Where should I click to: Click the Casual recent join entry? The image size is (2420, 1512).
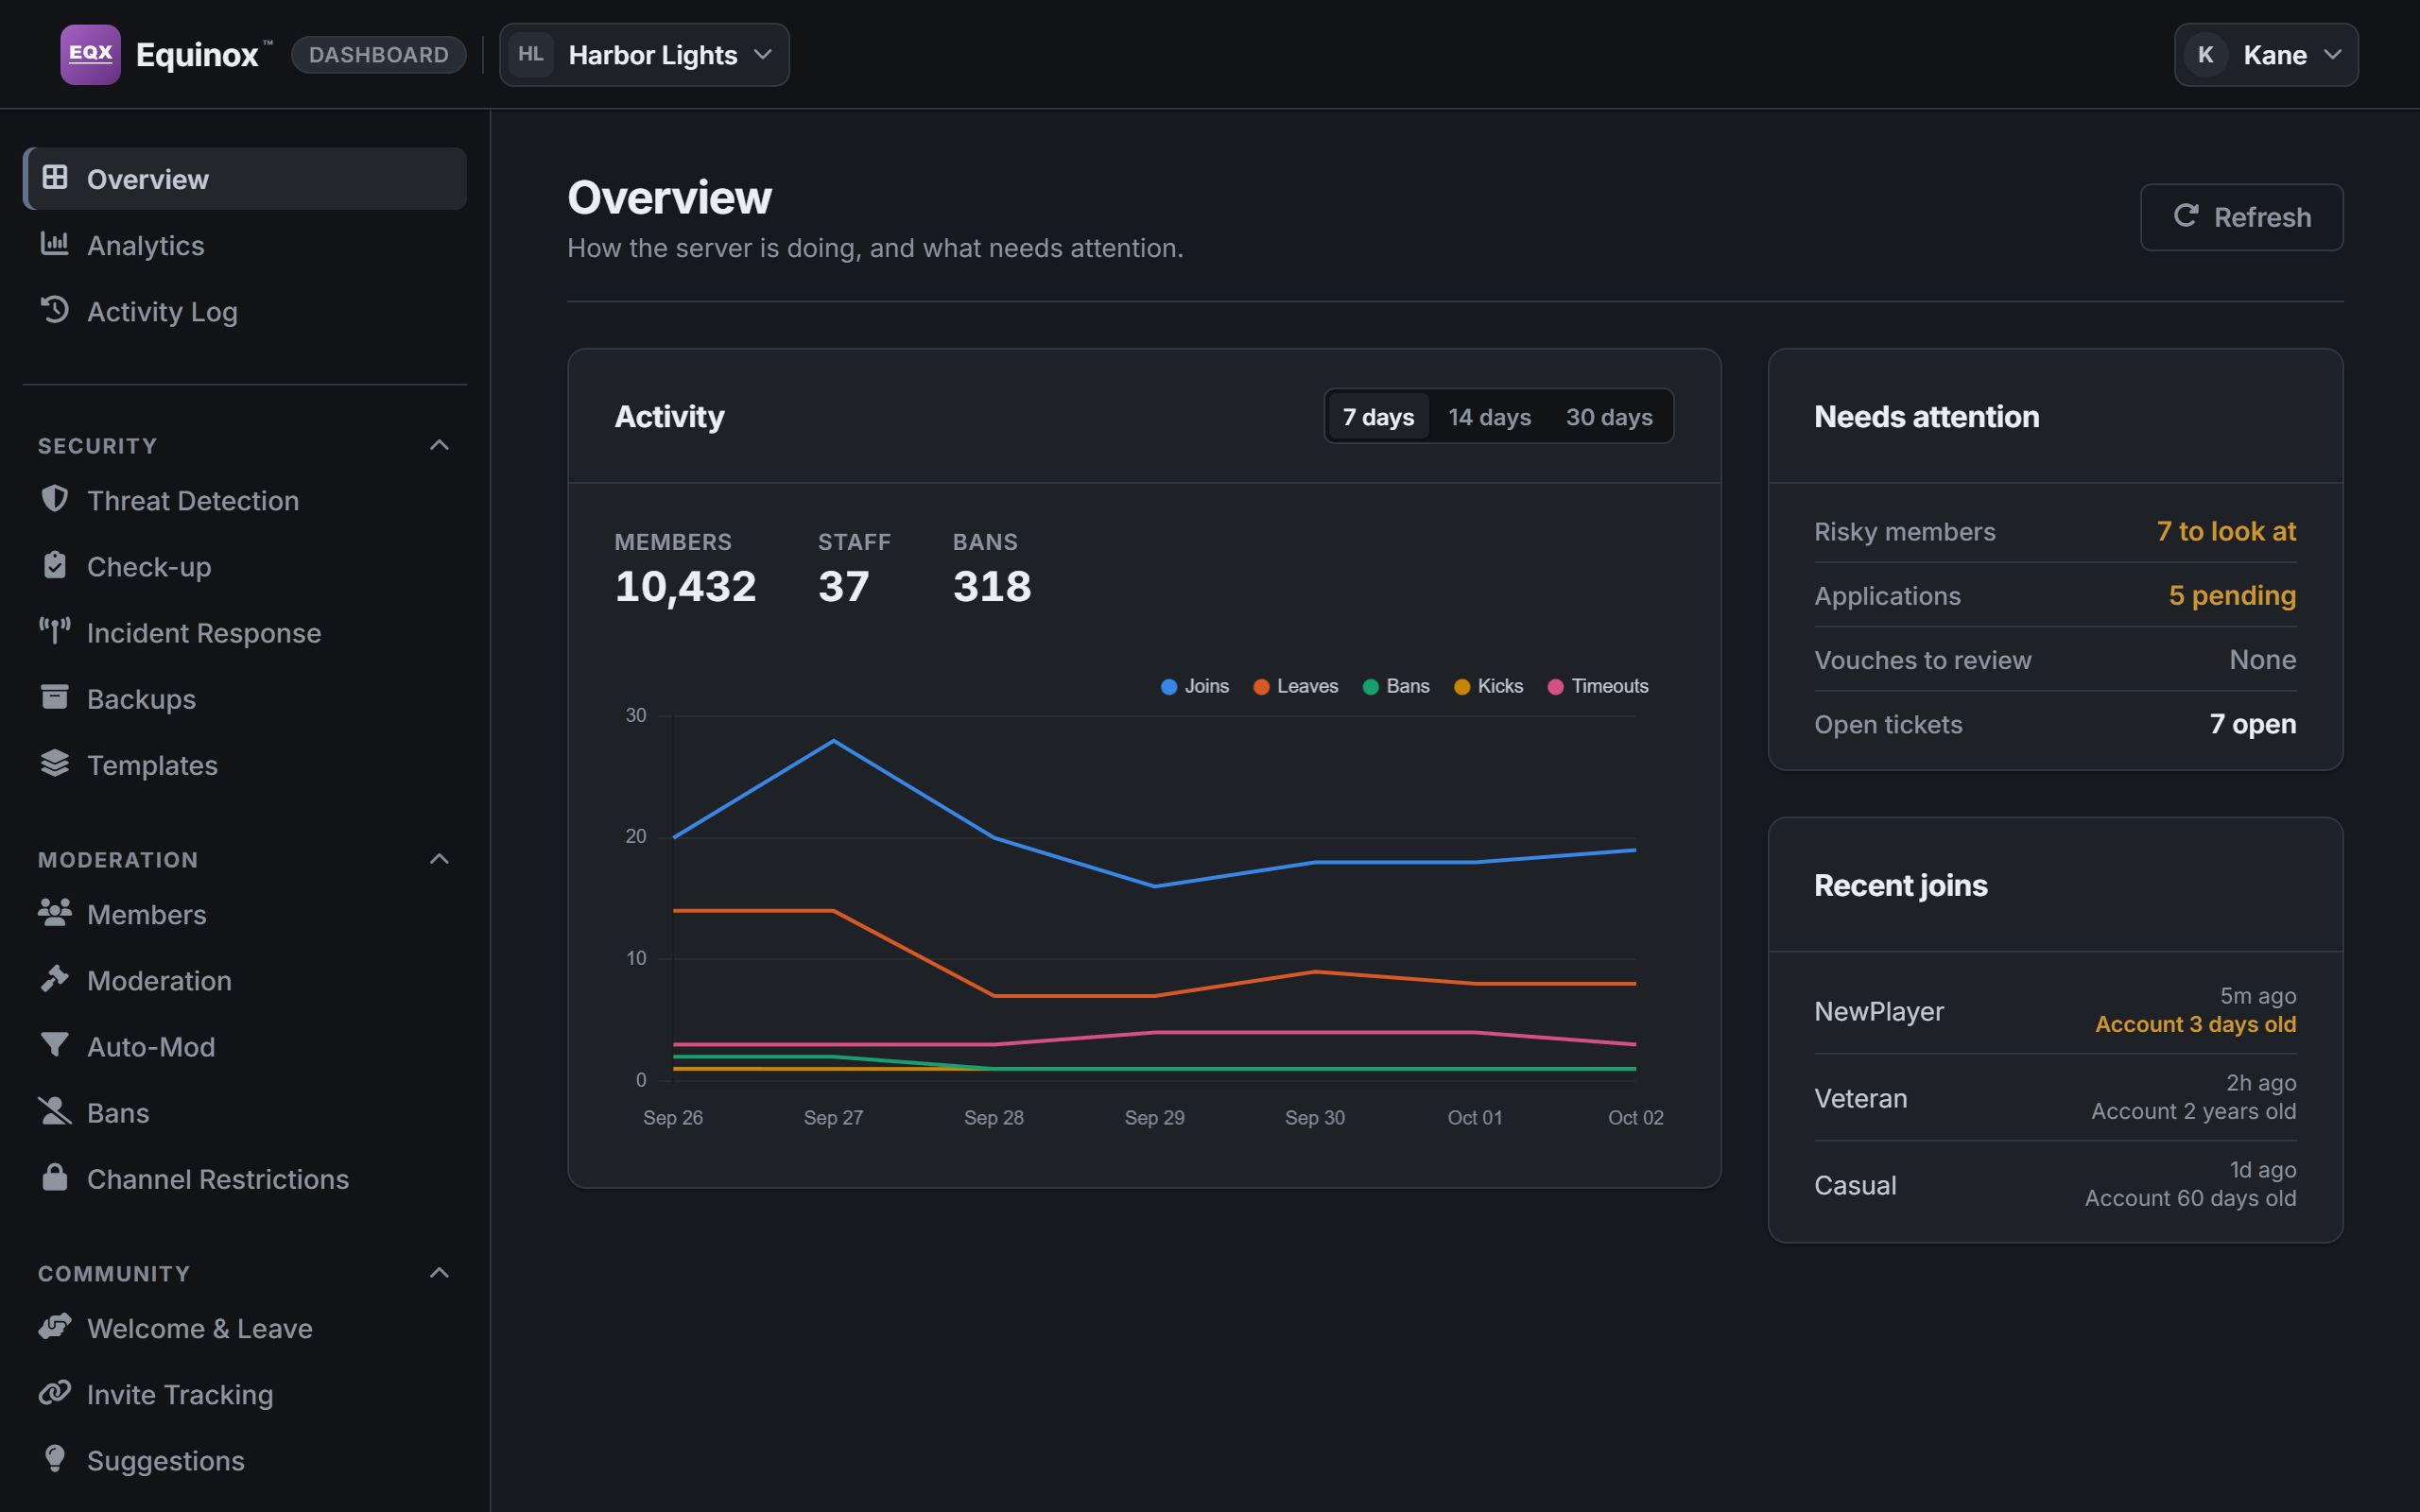coord(2055,1184)
